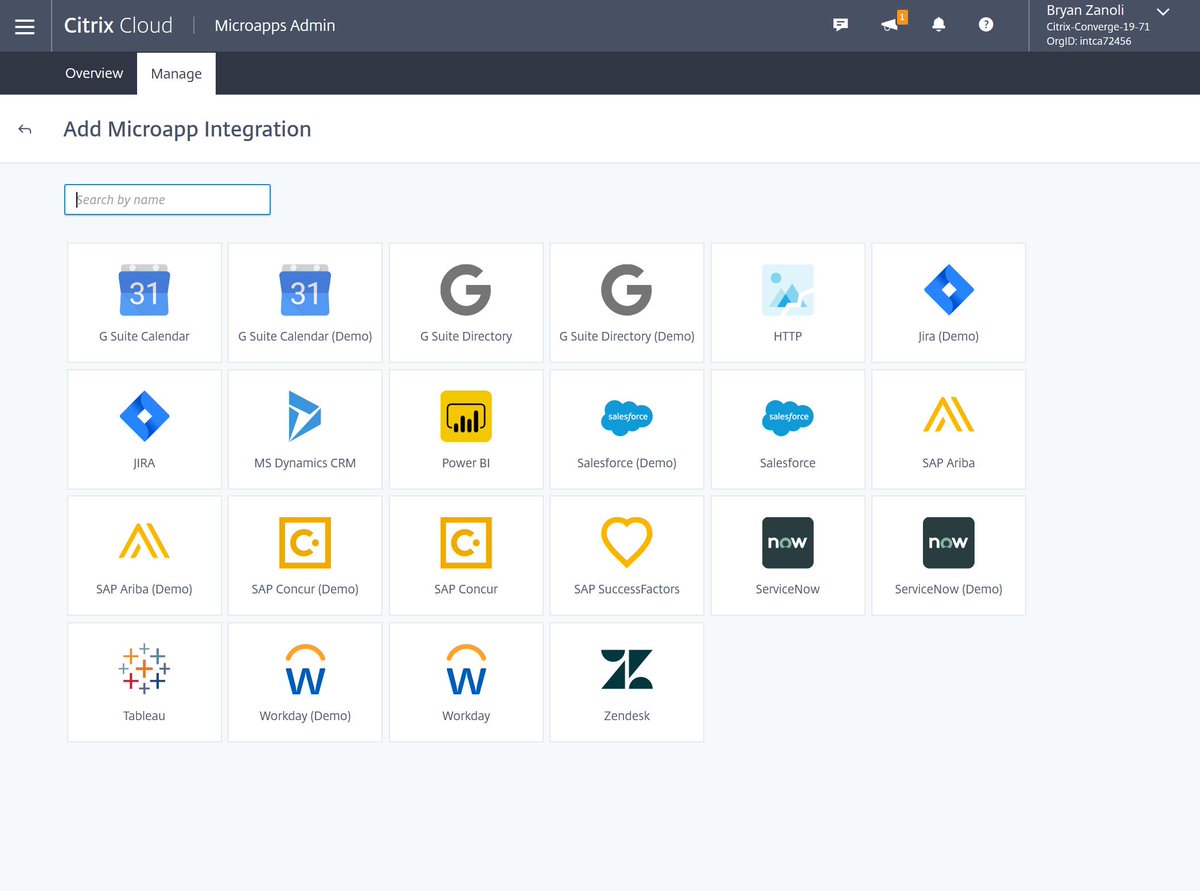
Task: Click the "HTTP" tile label
Action: click(788, 337)
